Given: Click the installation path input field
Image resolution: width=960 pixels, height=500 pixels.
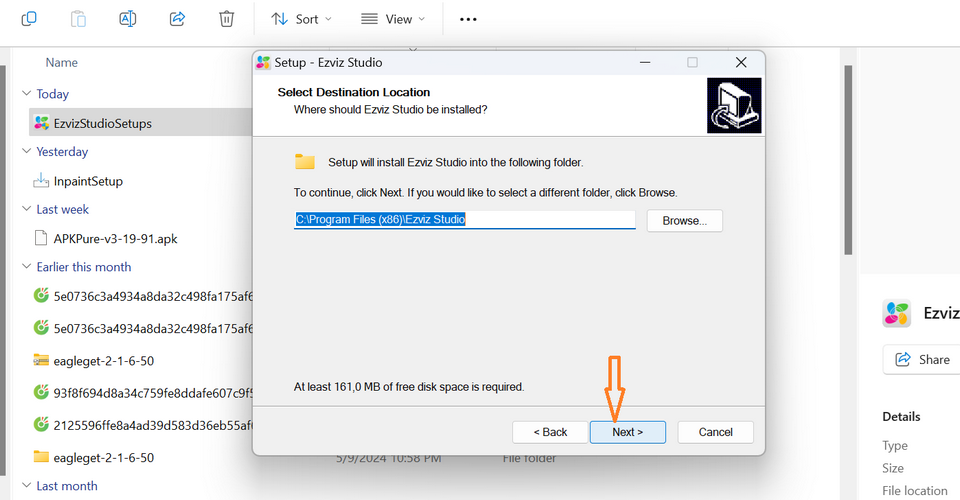Looking at the screenshot, I should point(465,220).
